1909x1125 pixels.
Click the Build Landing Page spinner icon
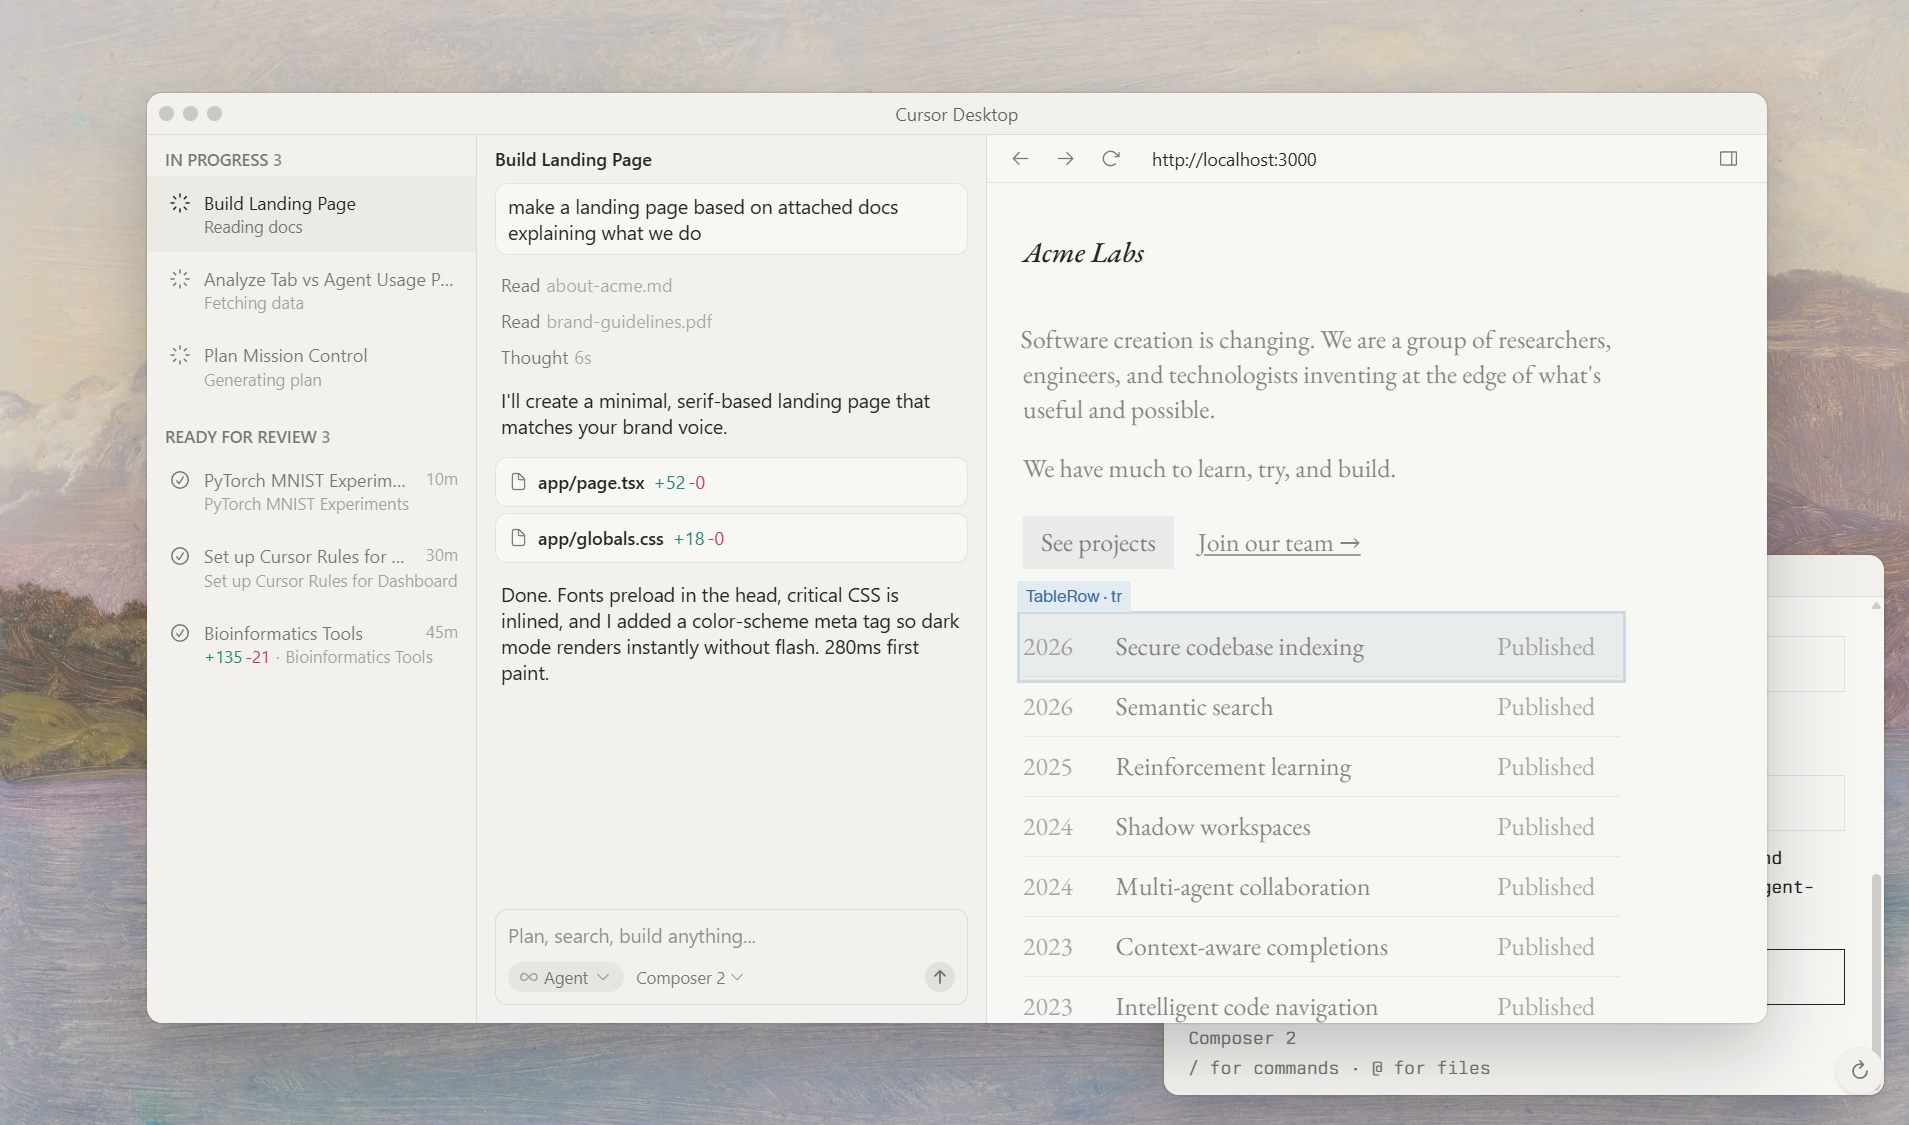tap(180, 203)
